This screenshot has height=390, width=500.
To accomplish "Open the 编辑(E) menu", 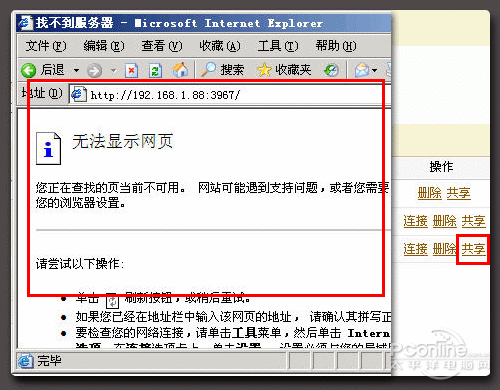I will pyautogui.click(x=104, y=46).
